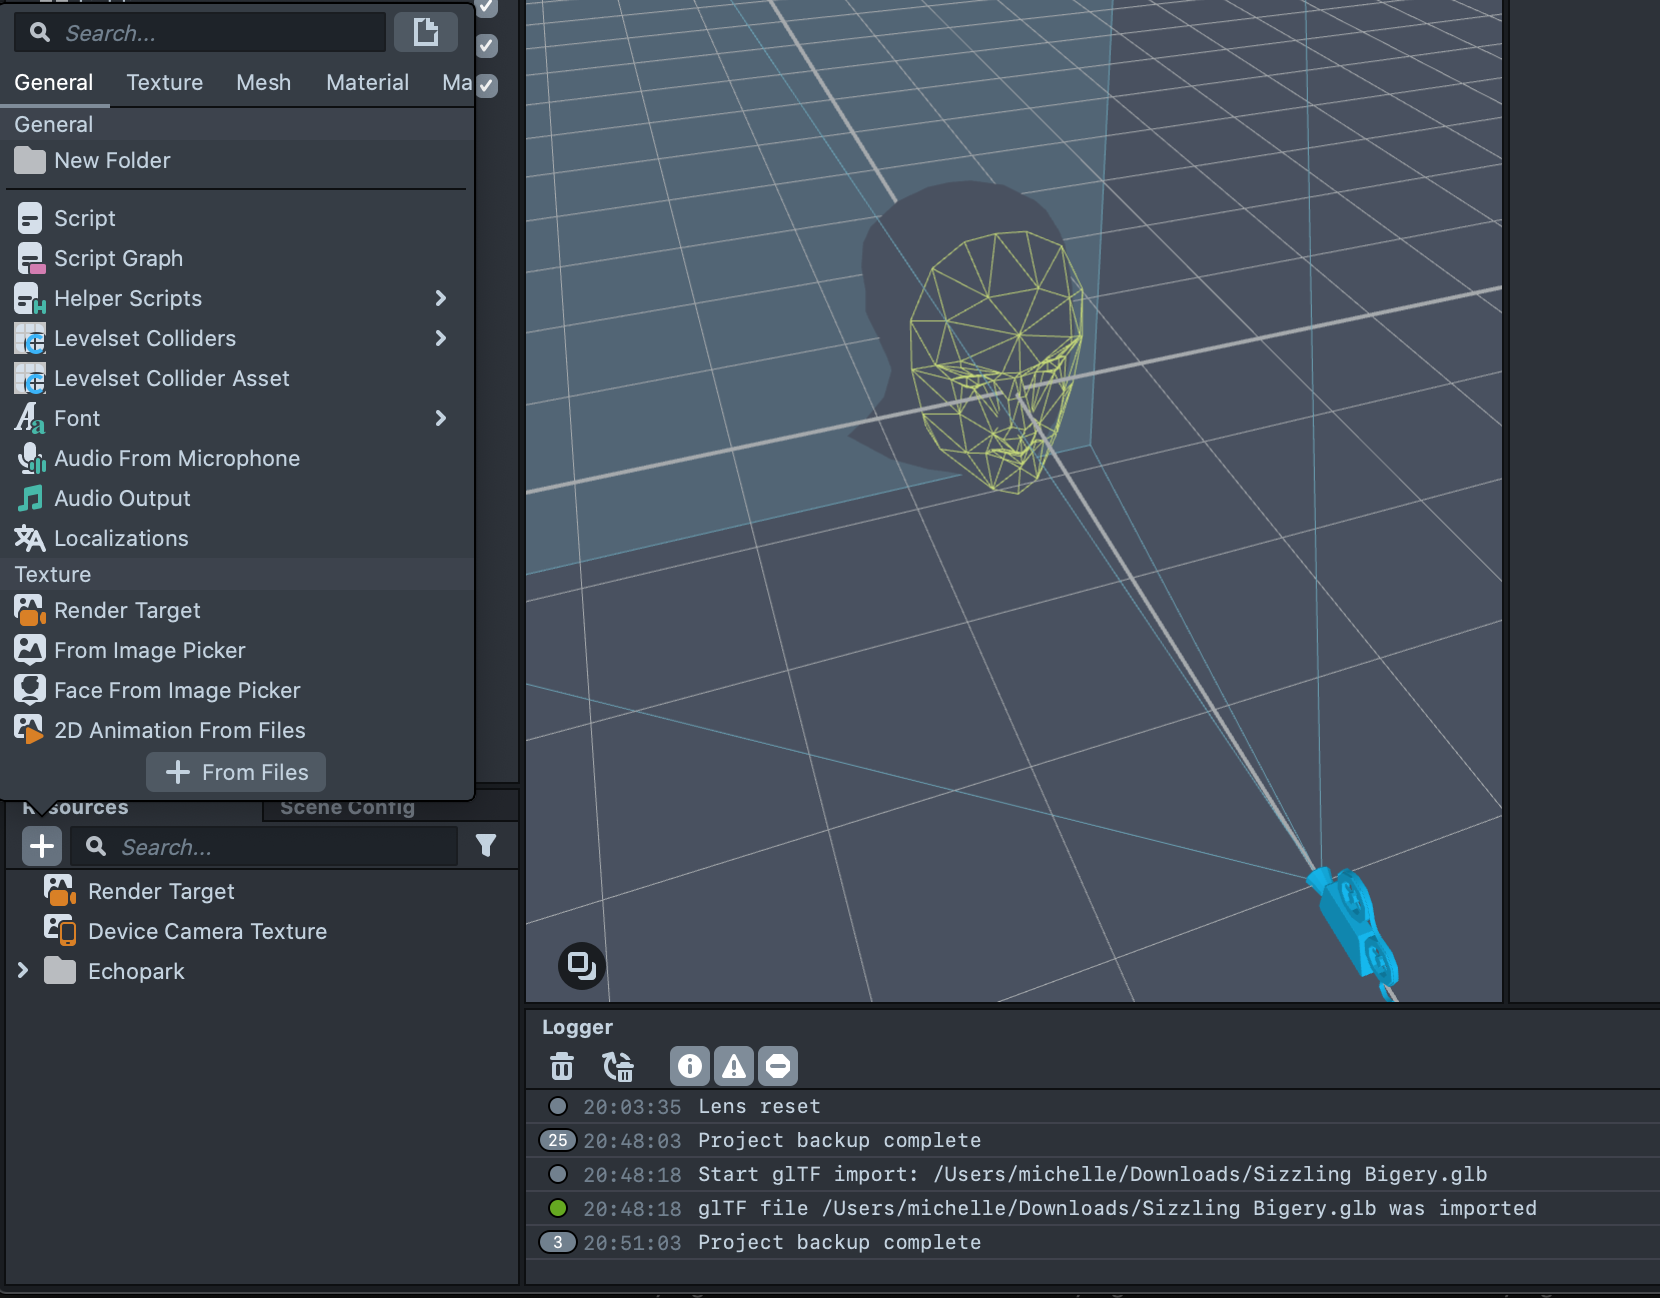Click the From Files button

(236, 772)
